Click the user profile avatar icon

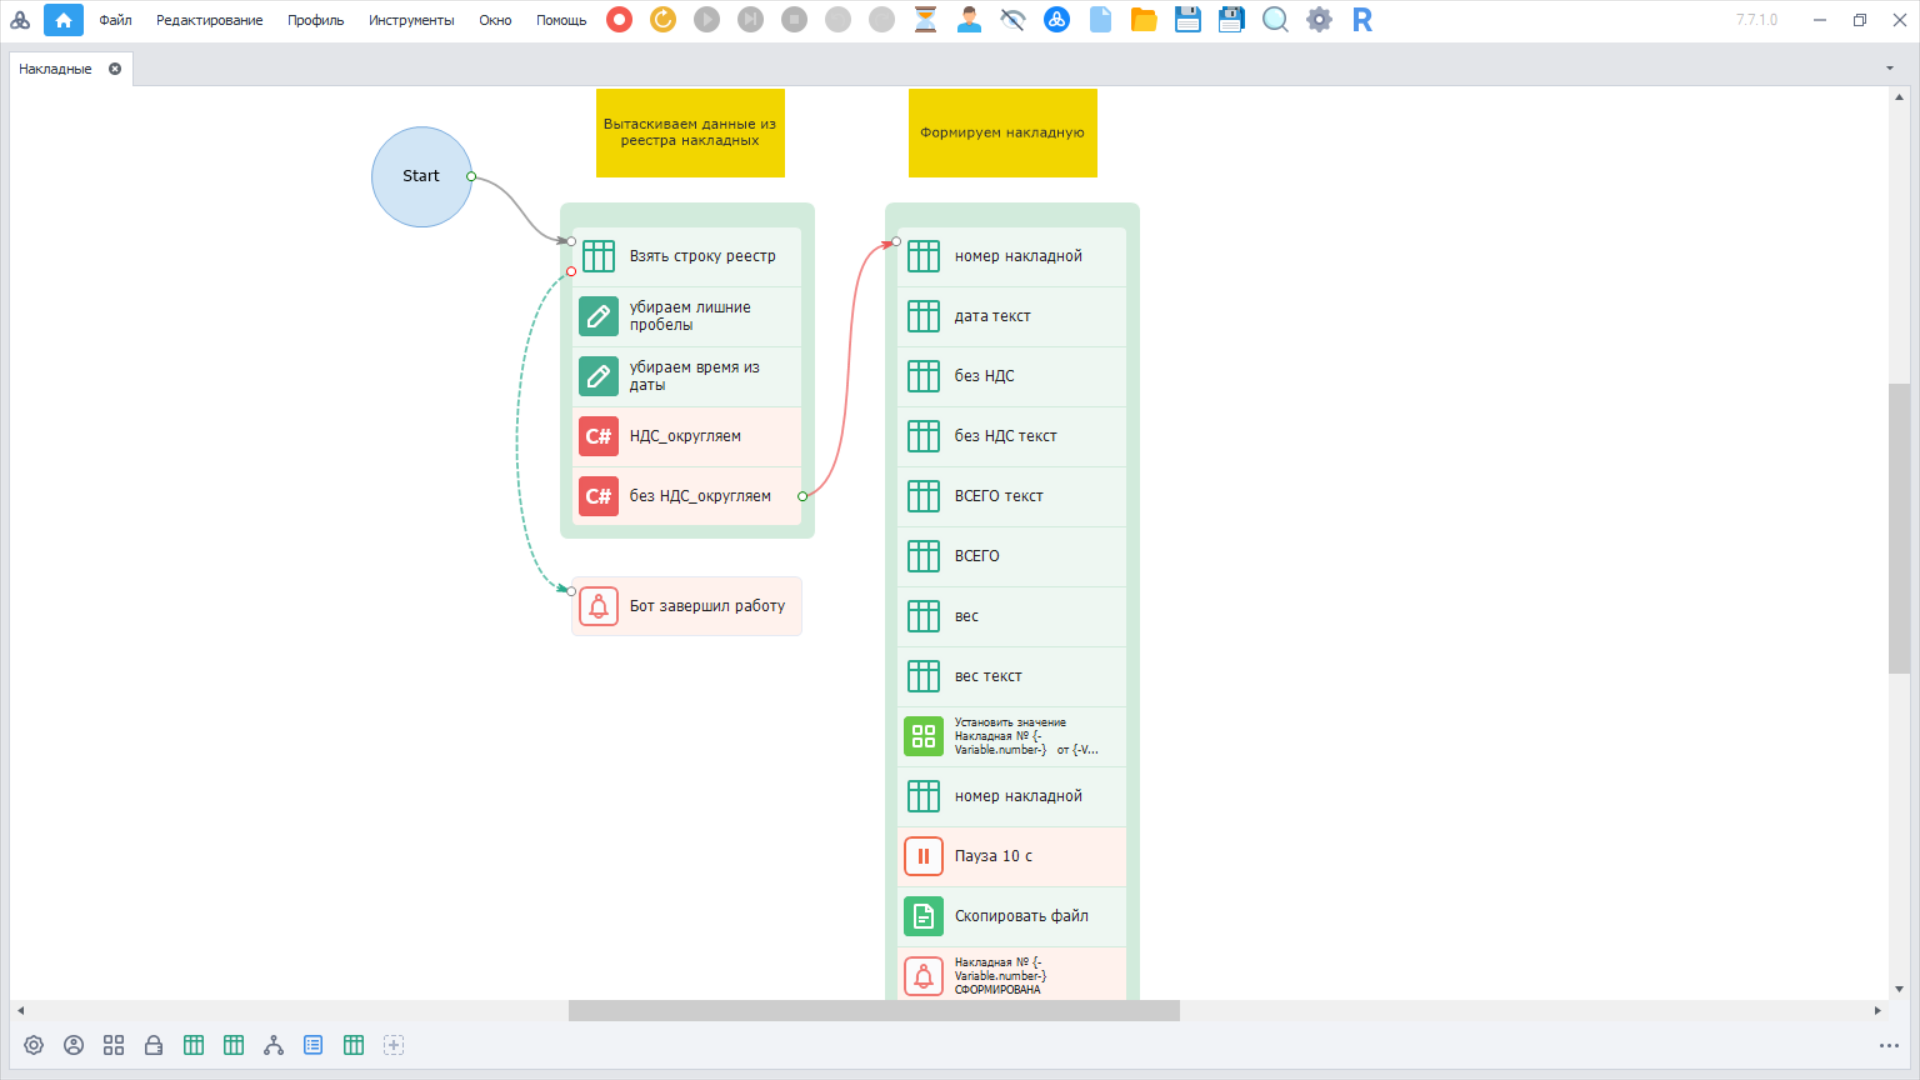coord(968,19)
